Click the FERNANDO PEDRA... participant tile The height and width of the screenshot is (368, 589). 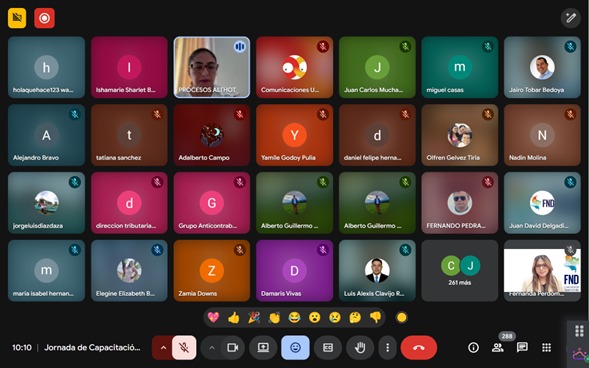point(460,203)
